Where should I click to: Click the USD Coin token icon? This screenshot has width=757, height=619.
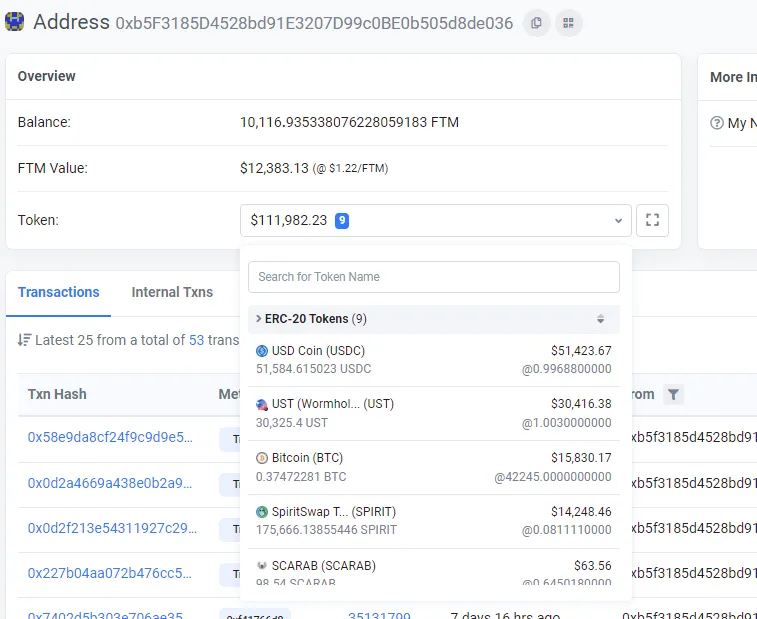262,351
